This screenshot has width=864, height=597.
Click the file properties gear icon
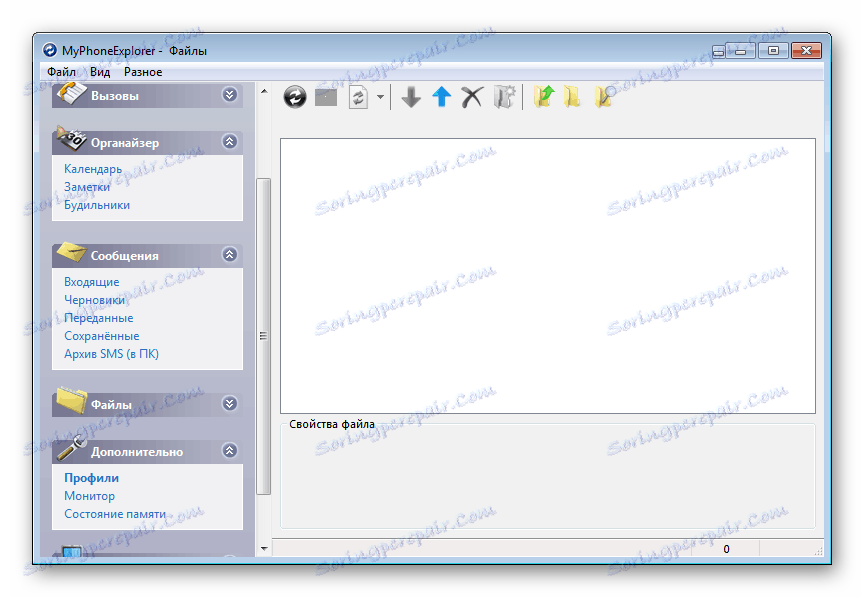click(504, 96)
